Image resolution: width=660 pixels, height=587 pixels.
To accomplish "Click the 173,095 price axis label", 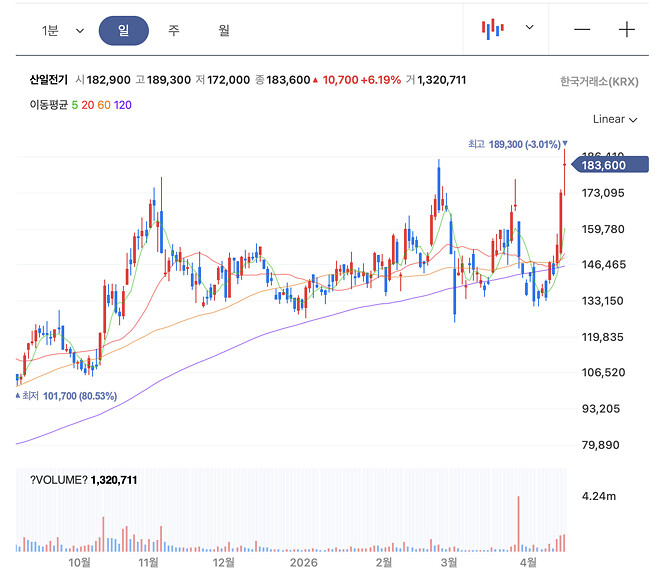I will (603, 193).
